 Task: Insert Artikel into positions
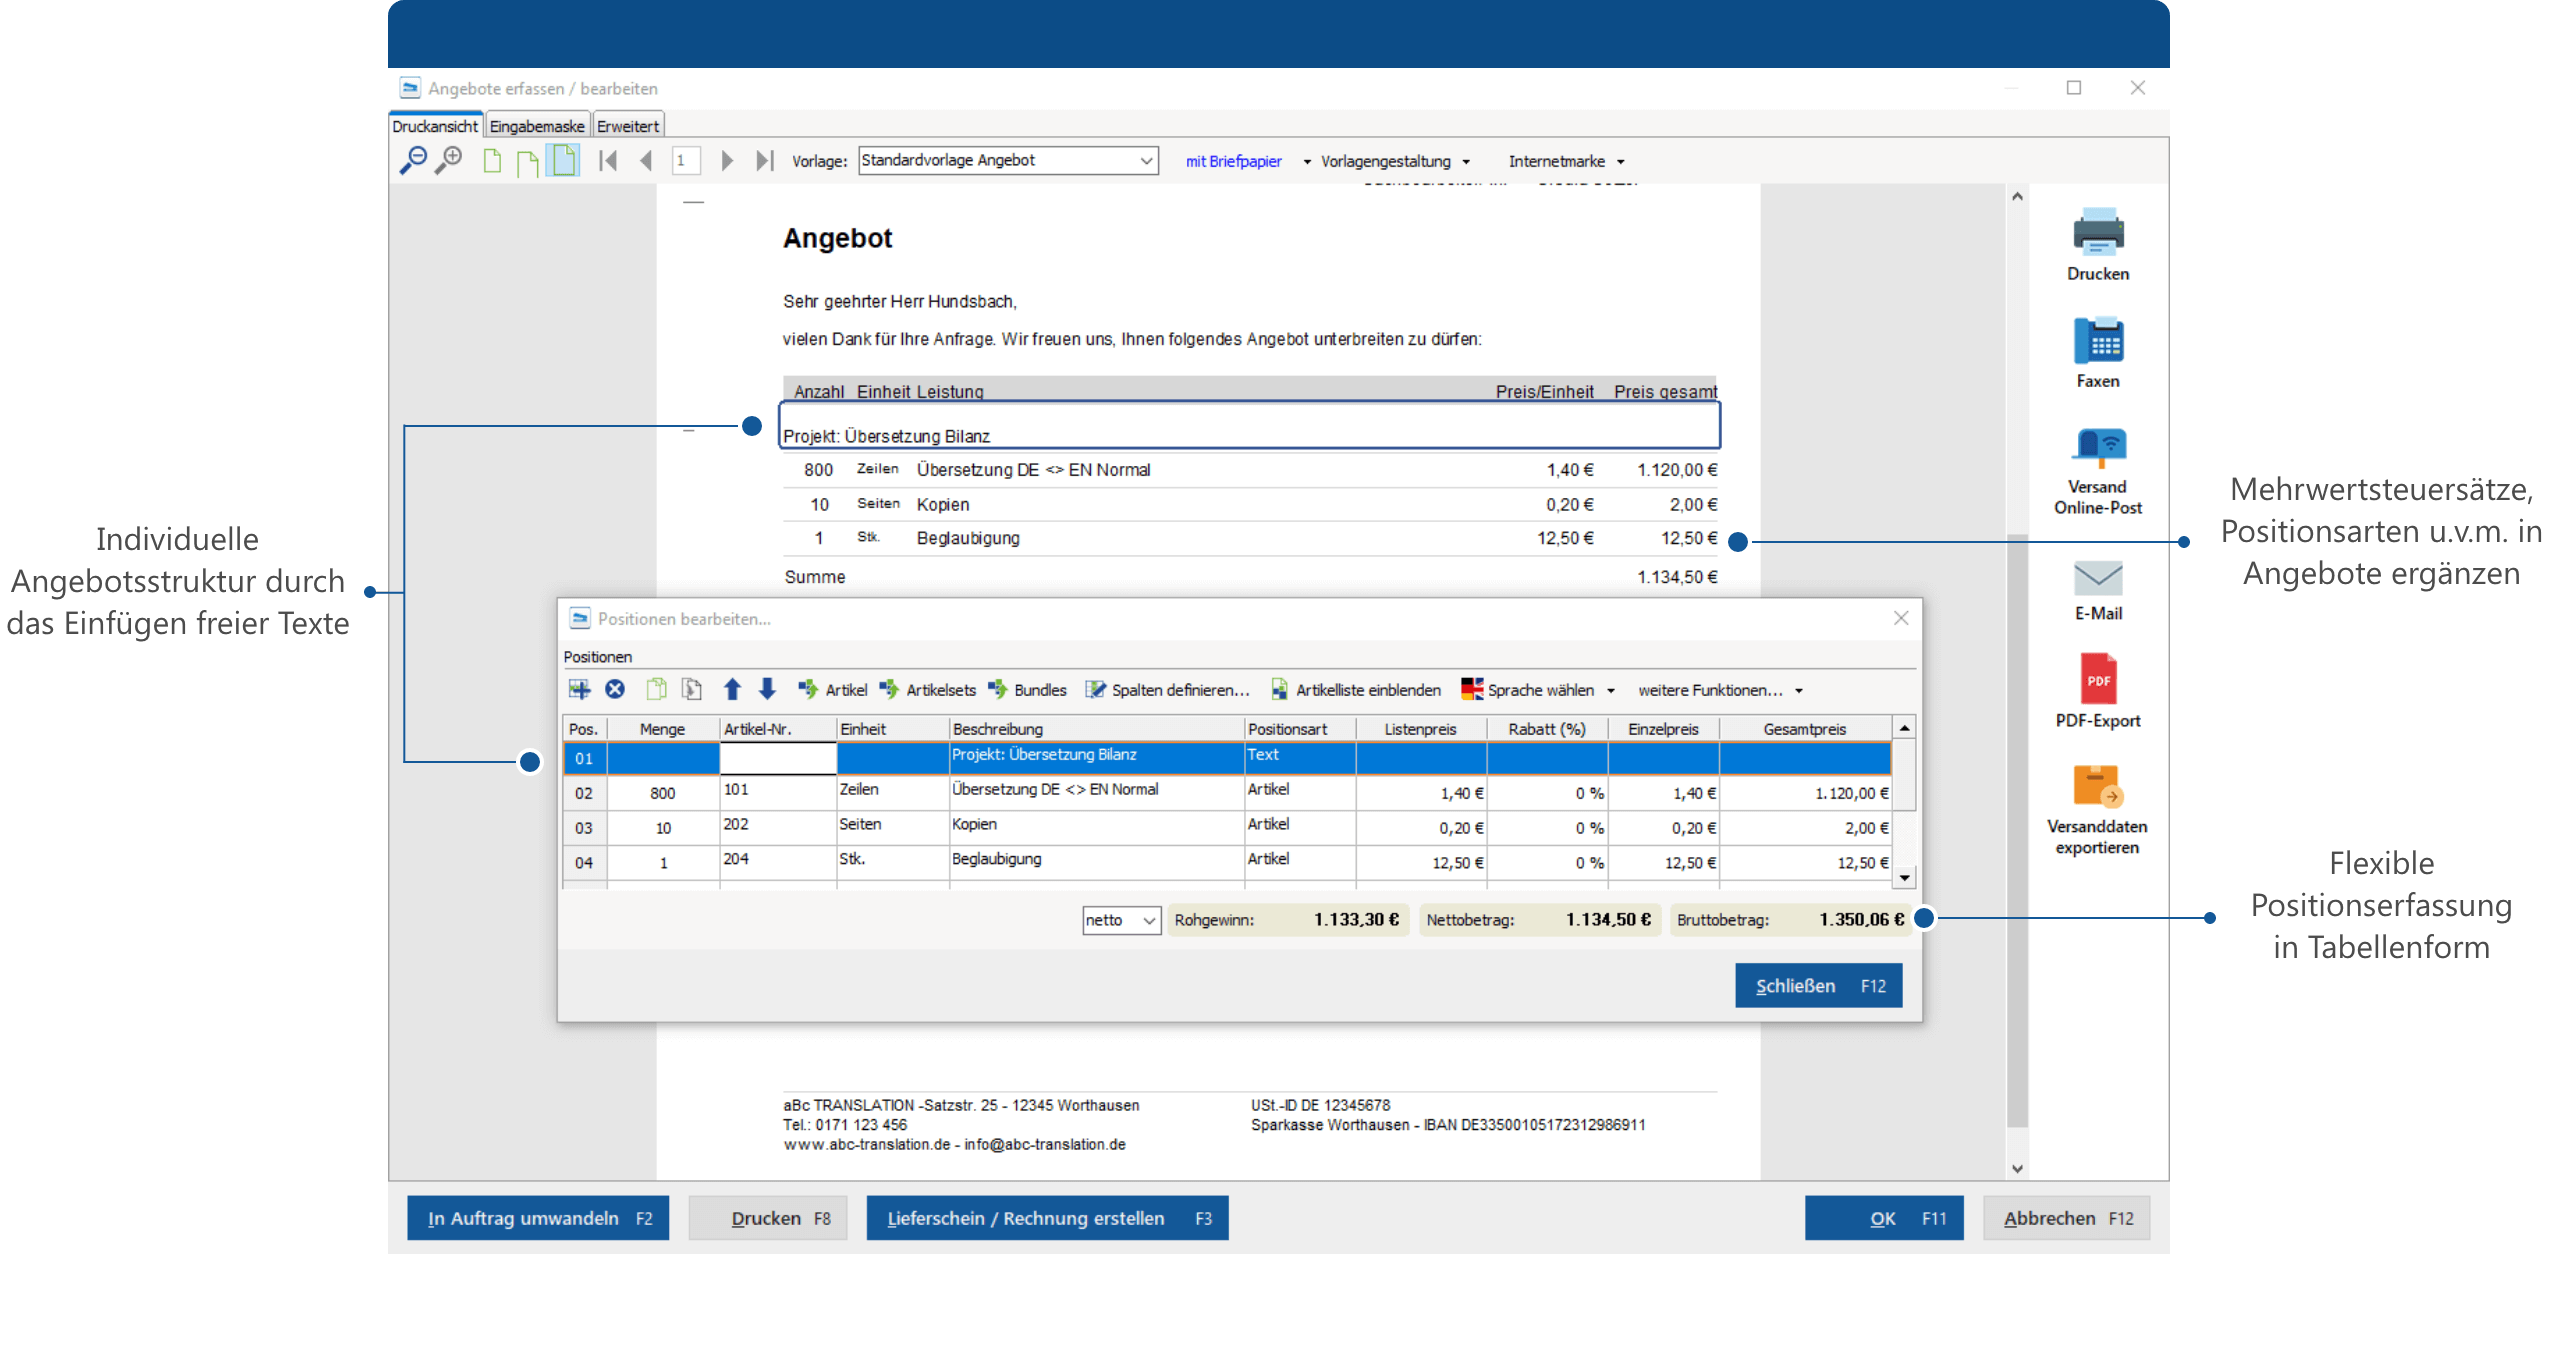click(x=832, y=690)
